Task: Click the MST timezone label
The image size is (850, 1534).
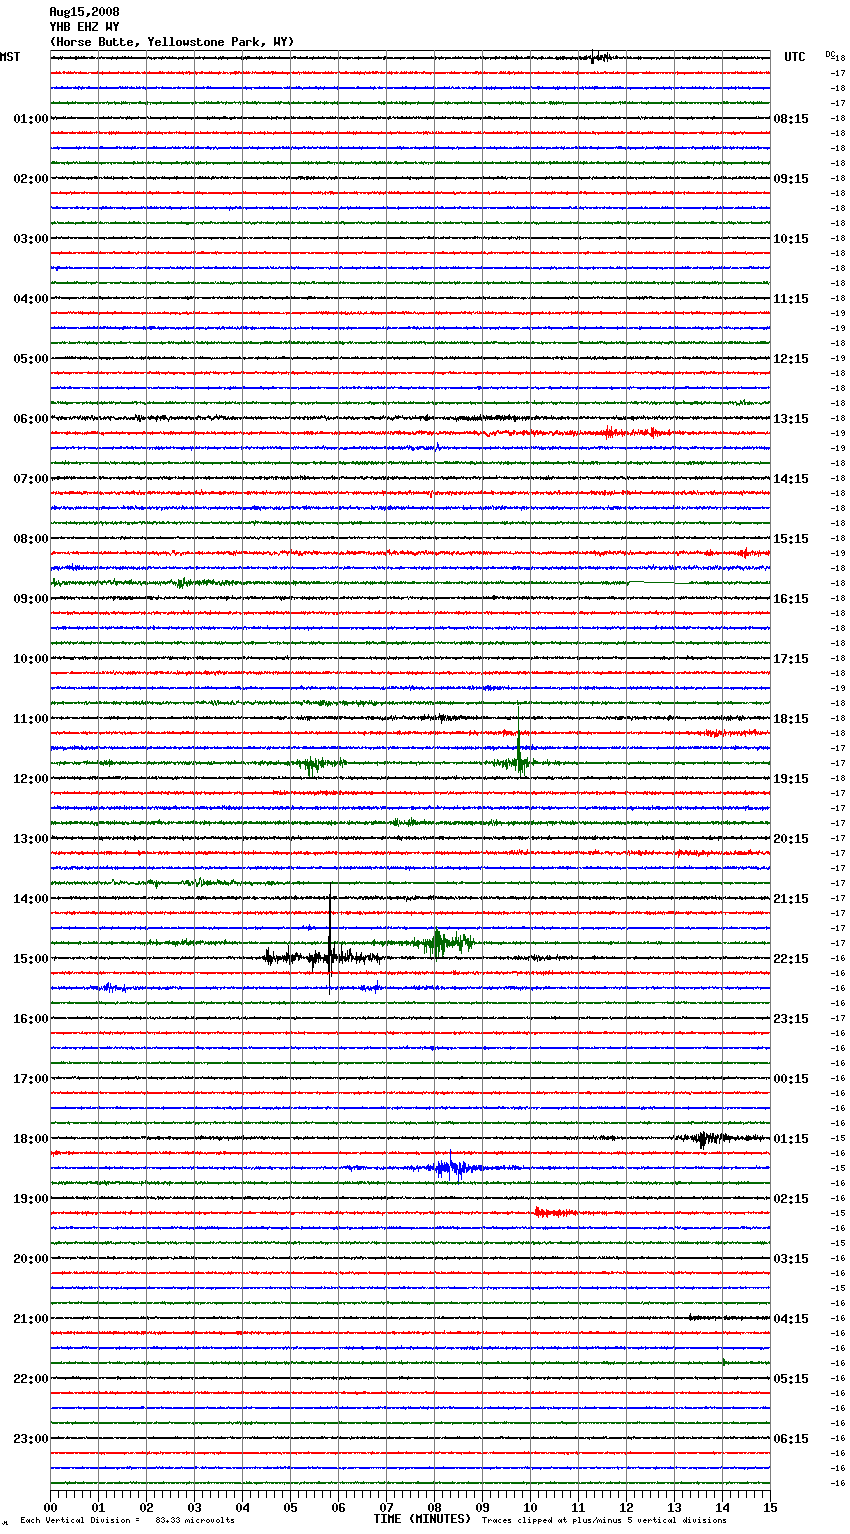Action: coord(10,57)
